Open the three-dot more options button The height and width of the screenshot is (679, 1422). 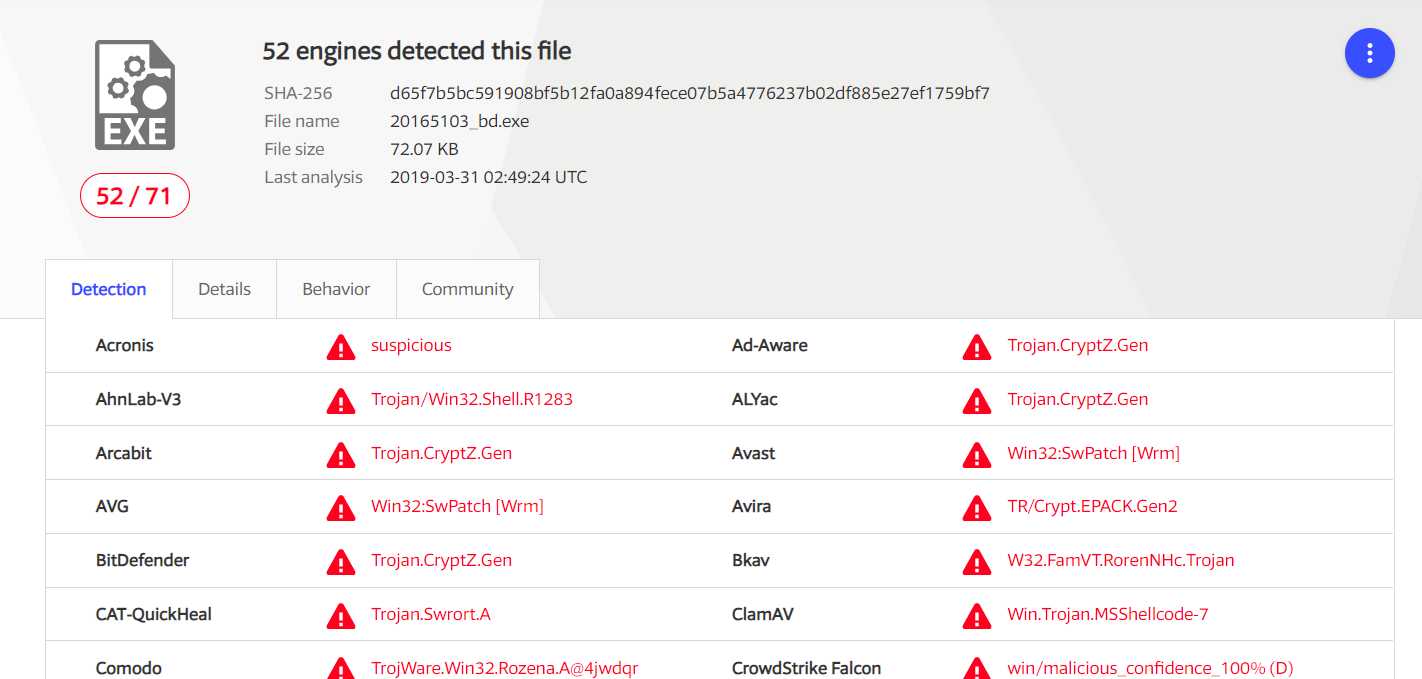coord(1369,53)
